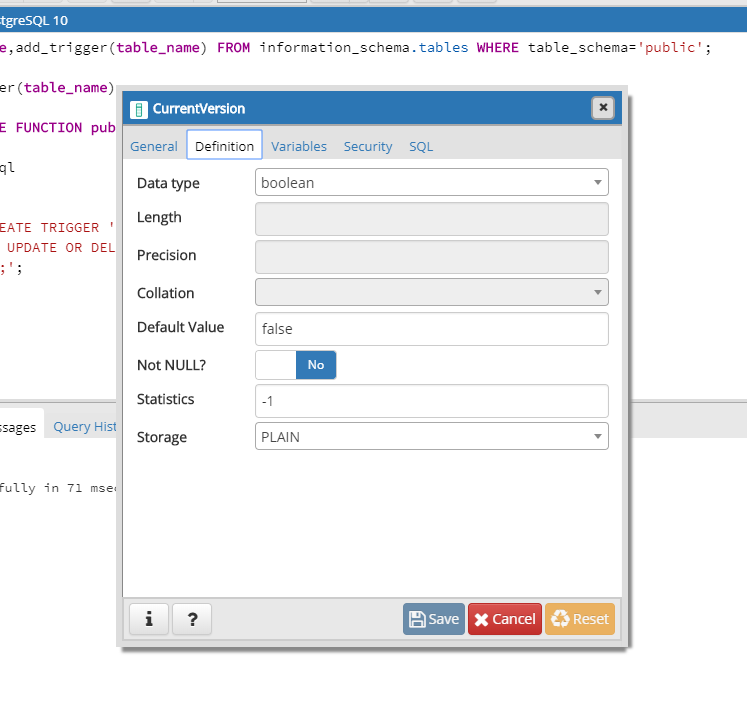Expand the Collation dropdown
Screen dimensions: 747x718
click(431, 293)
